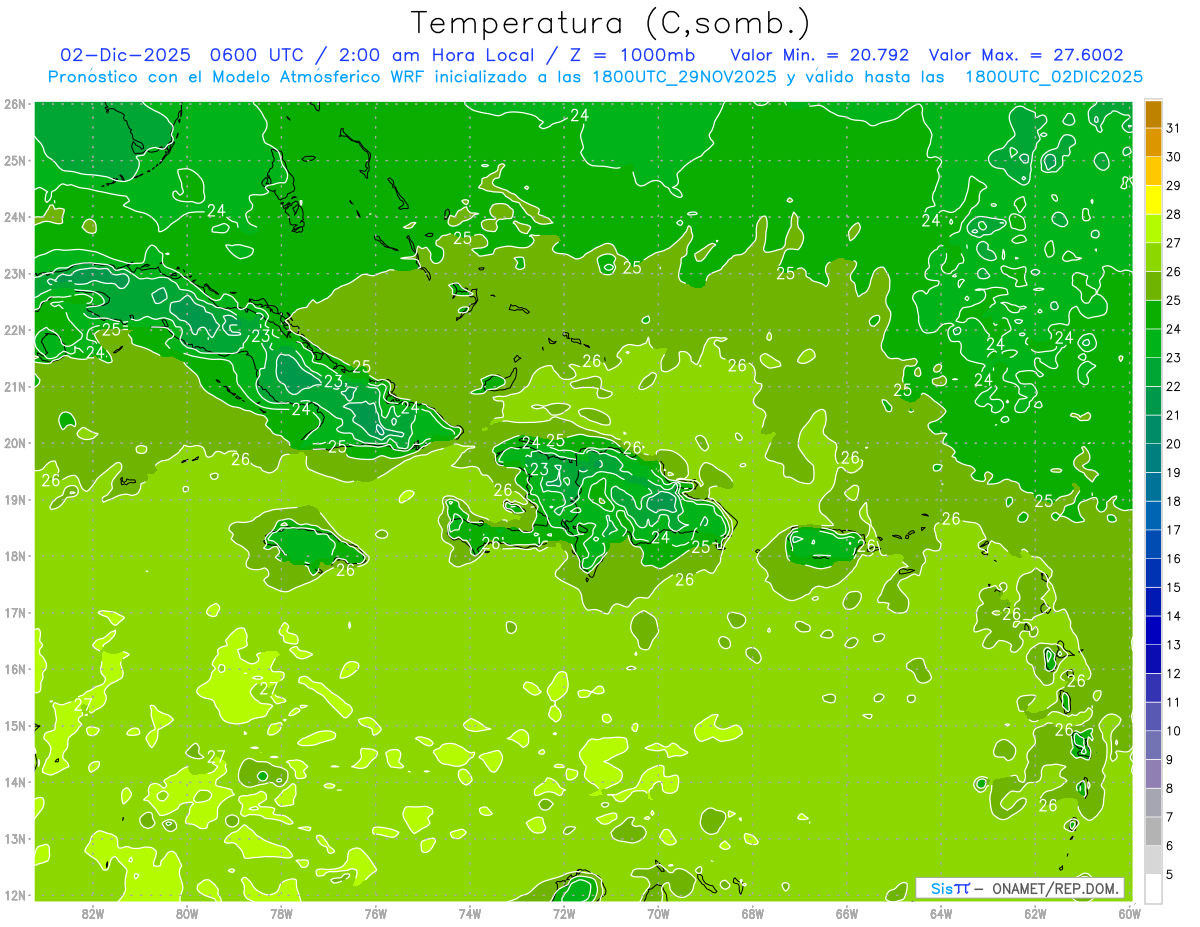Click the '66W' longitude label
The width and height of the screenshot is (1200, 927).
coord(846,913)
